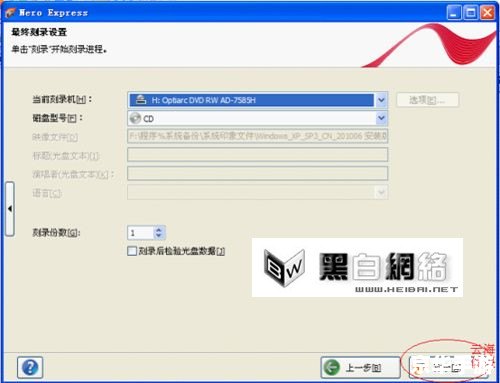Maximize the Nero Express window

pyautogui.click(x=471, y=13)
